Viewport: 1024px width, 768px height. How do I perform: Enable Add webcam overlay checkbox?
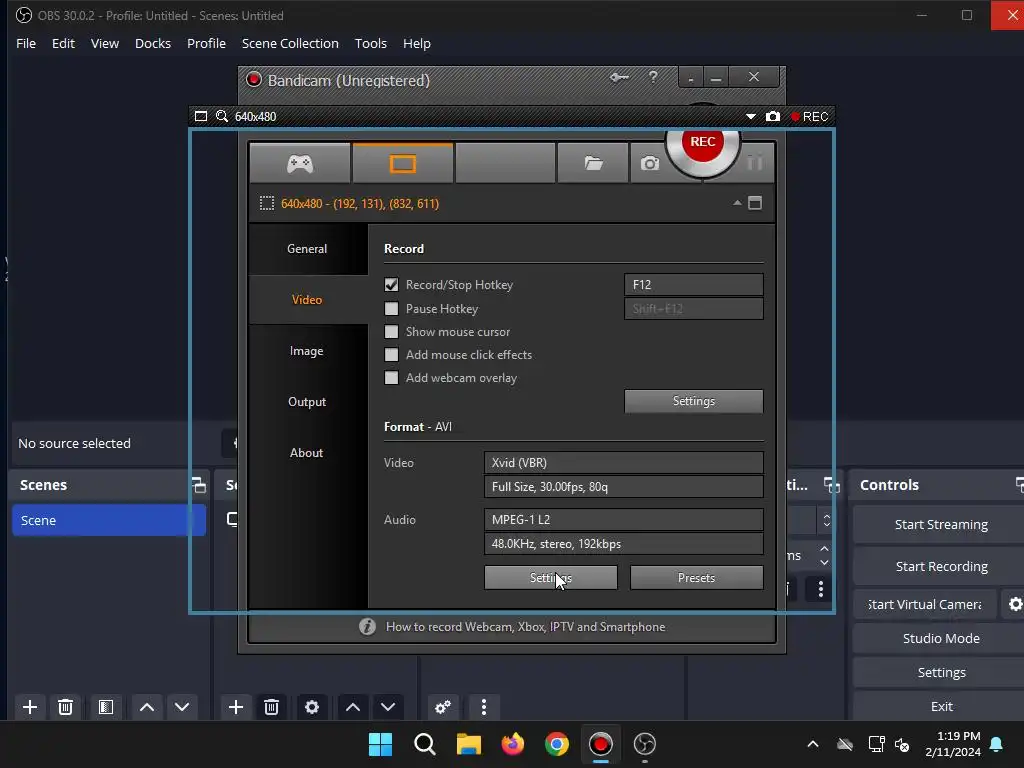pyautogui.click(x=391, y=377)
